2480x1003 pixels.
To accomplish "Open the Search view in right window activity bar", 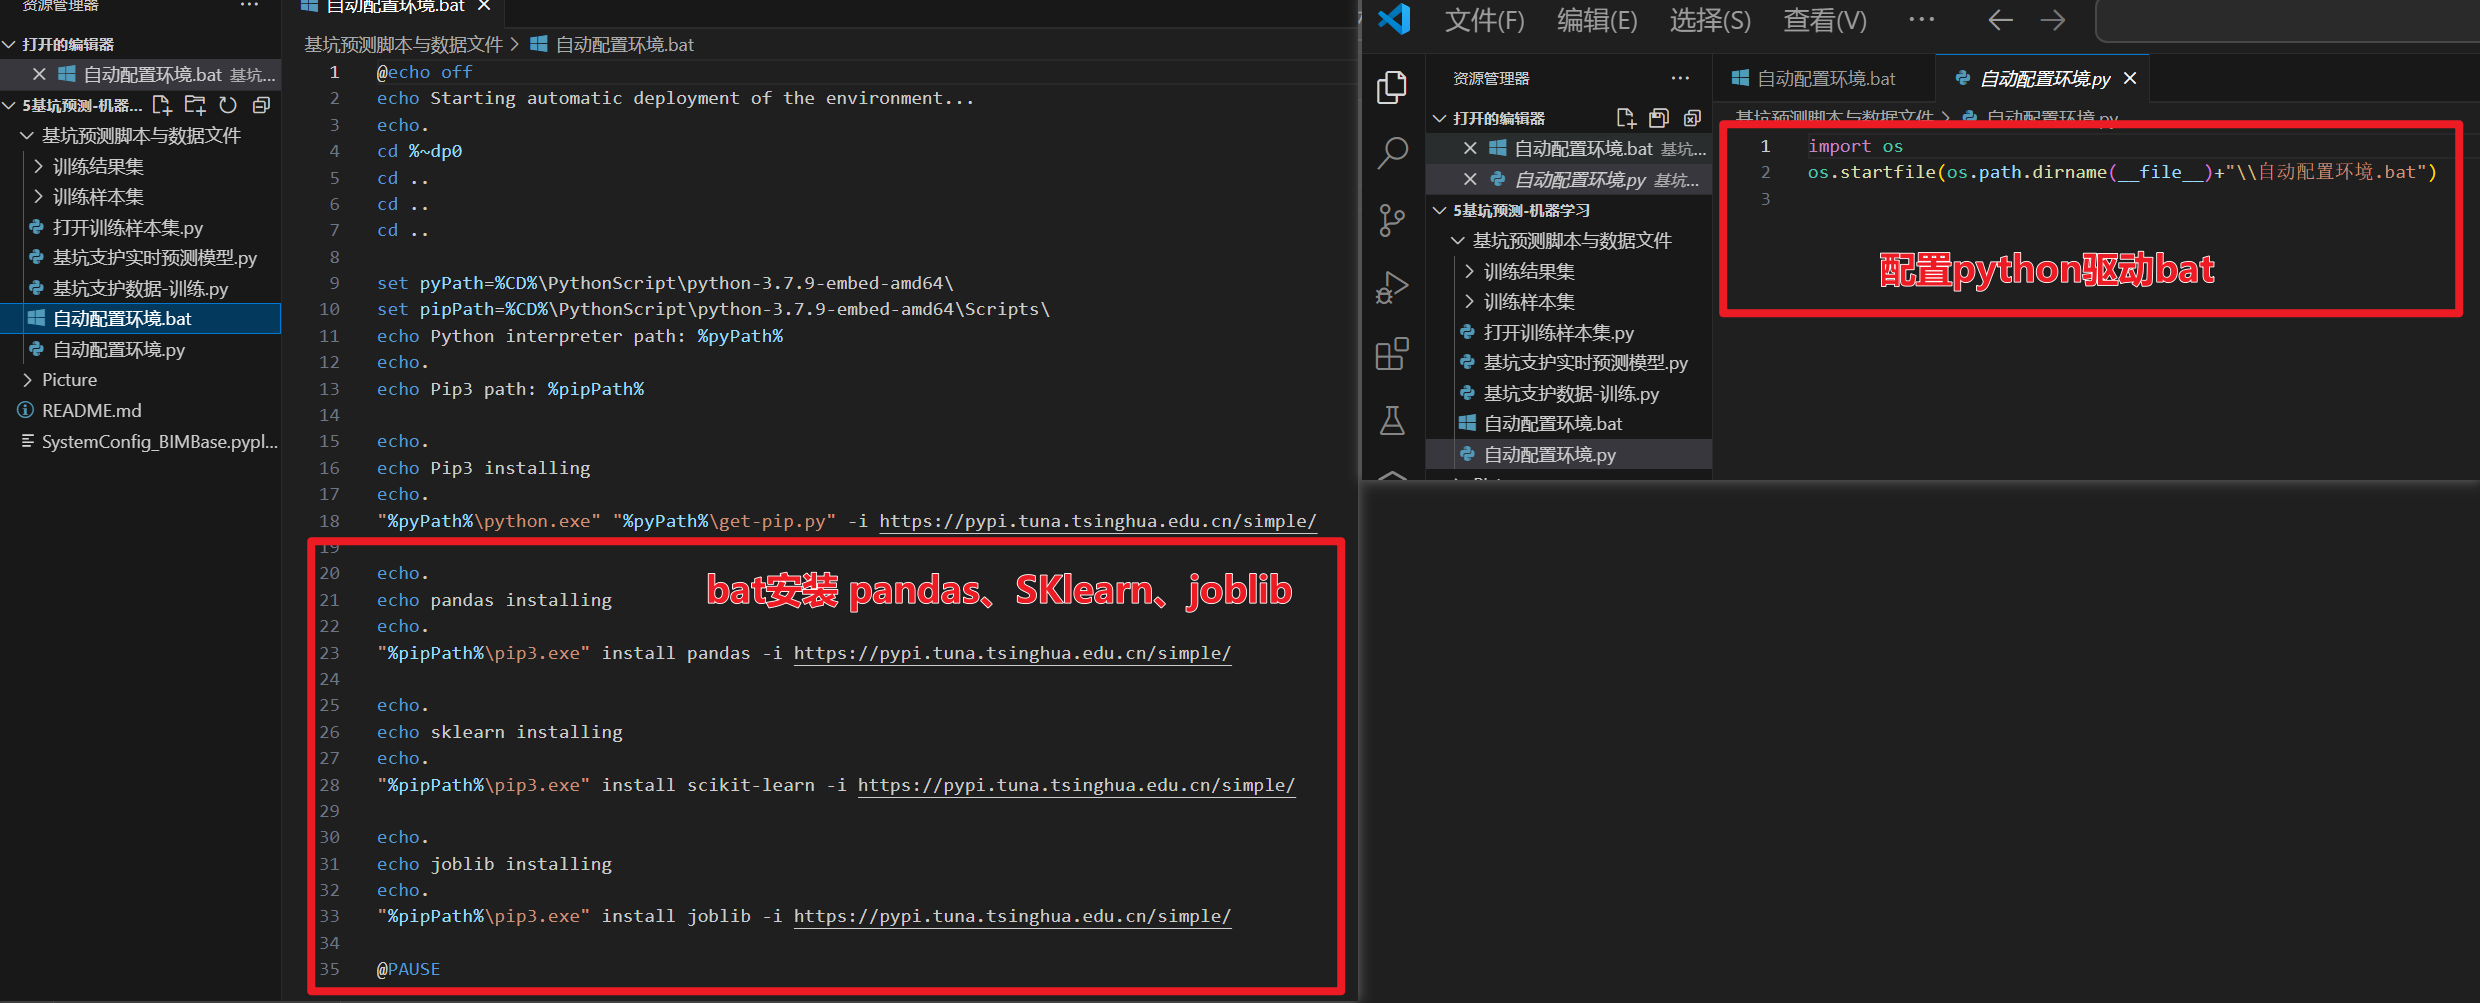I will 1392,153.
